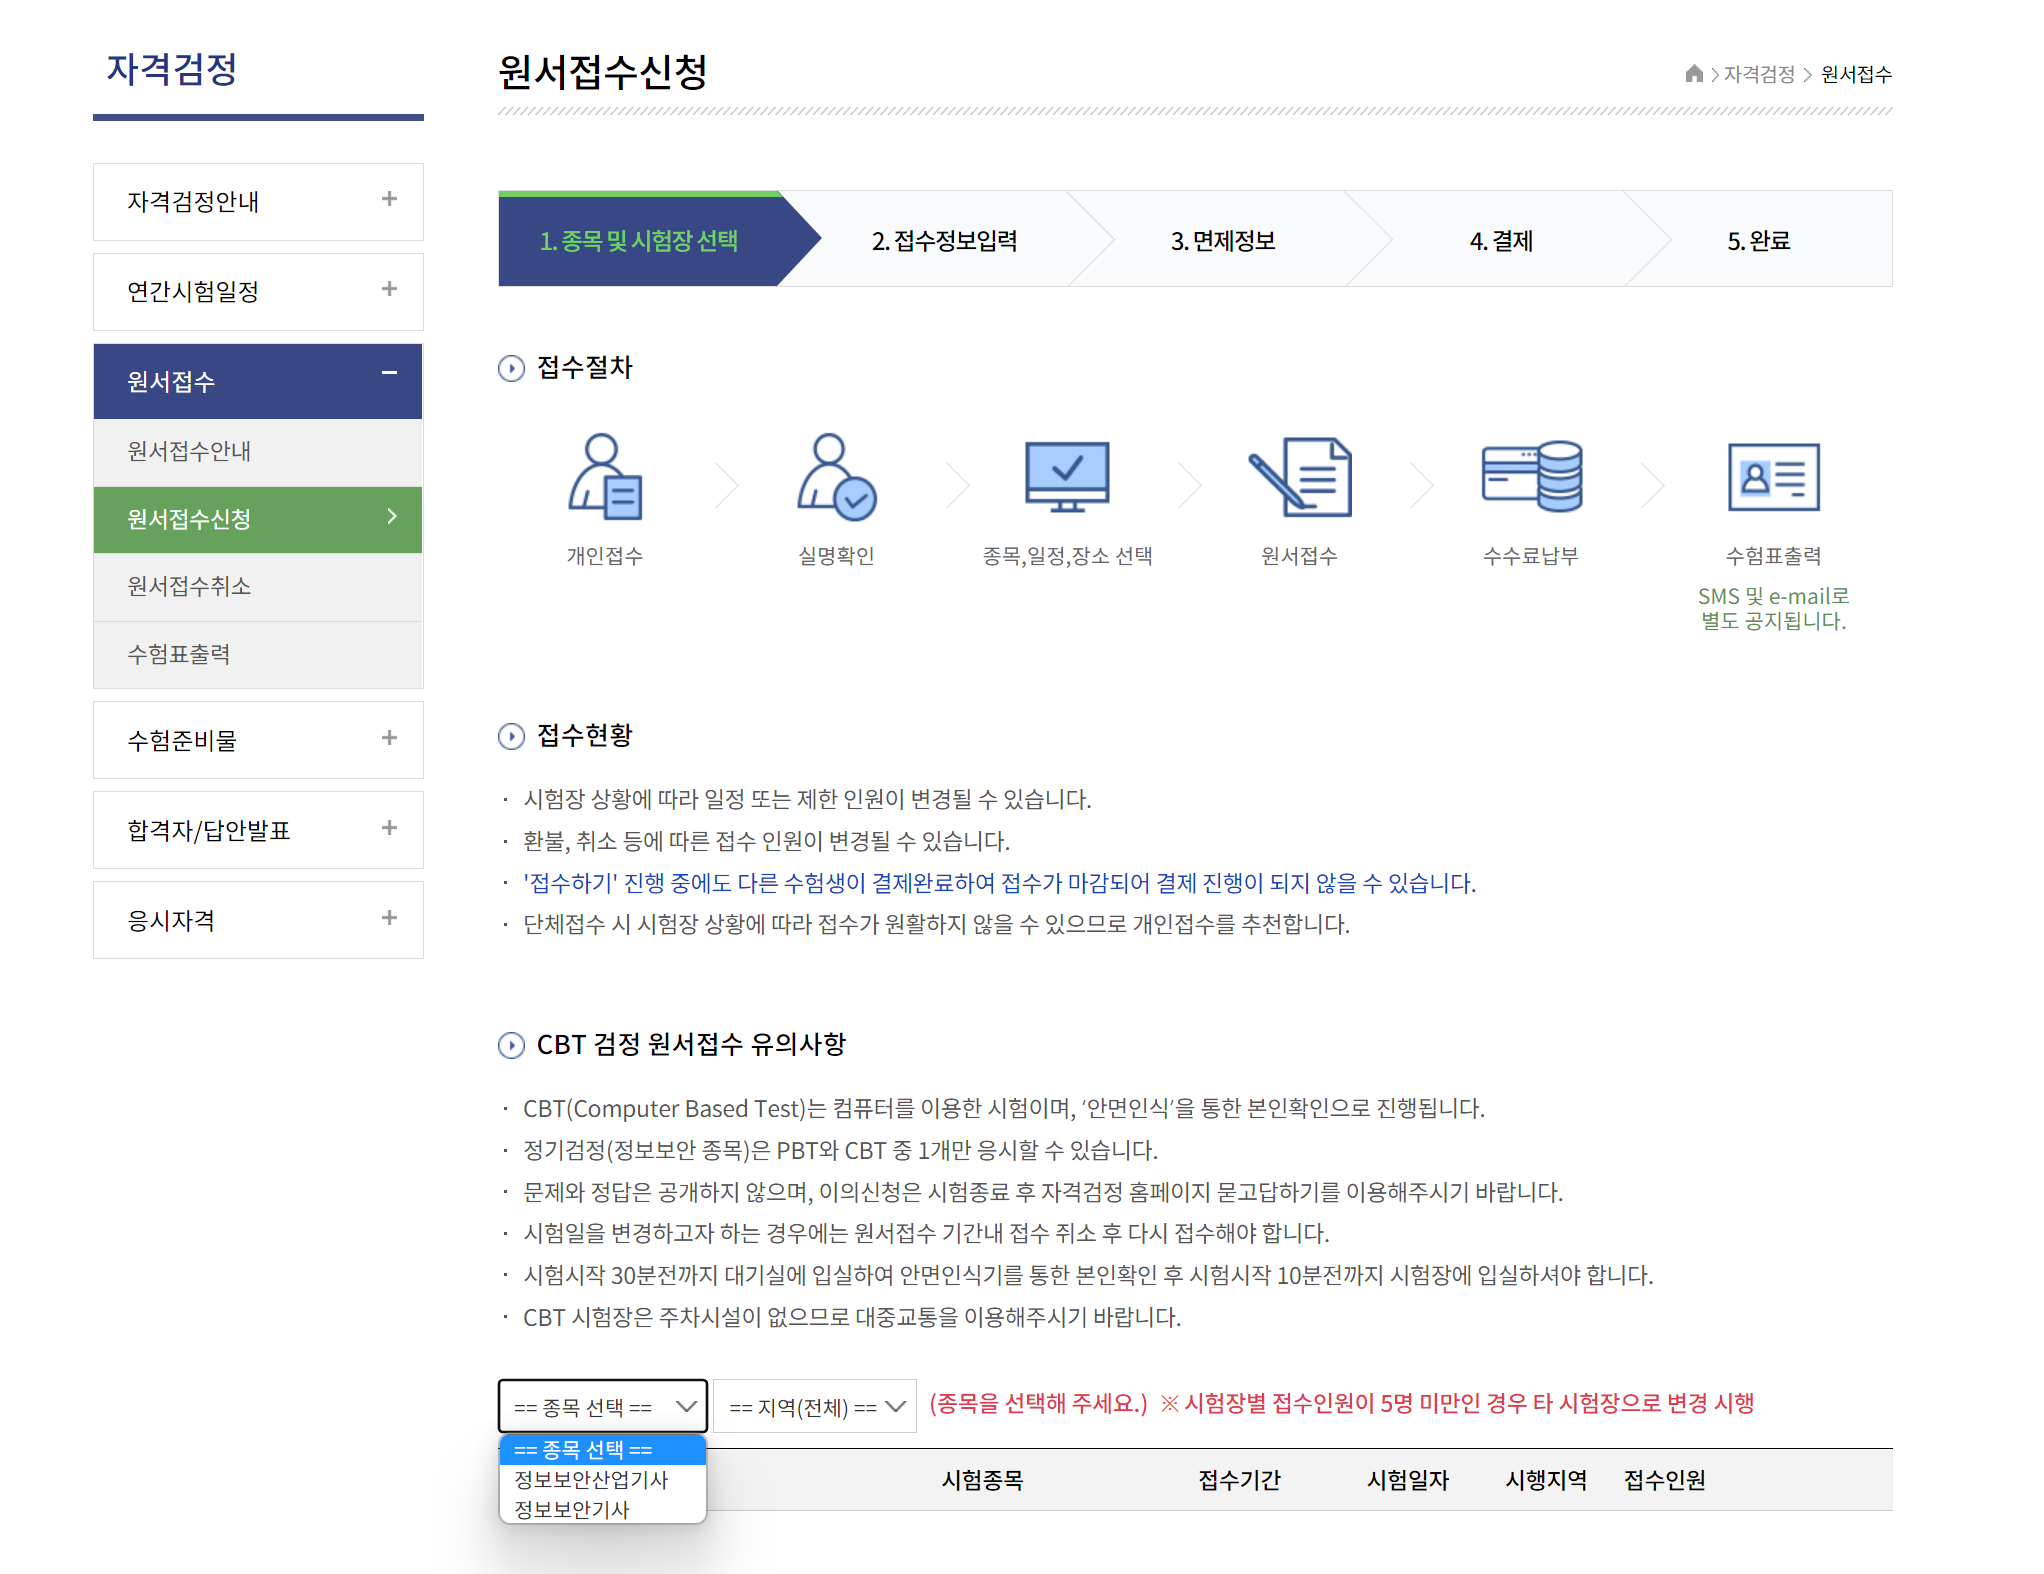The height and width of the screenshot is (1574, 2044).
Task: Click the 수험표출력 ID card icon
Action: (1773, 477)
